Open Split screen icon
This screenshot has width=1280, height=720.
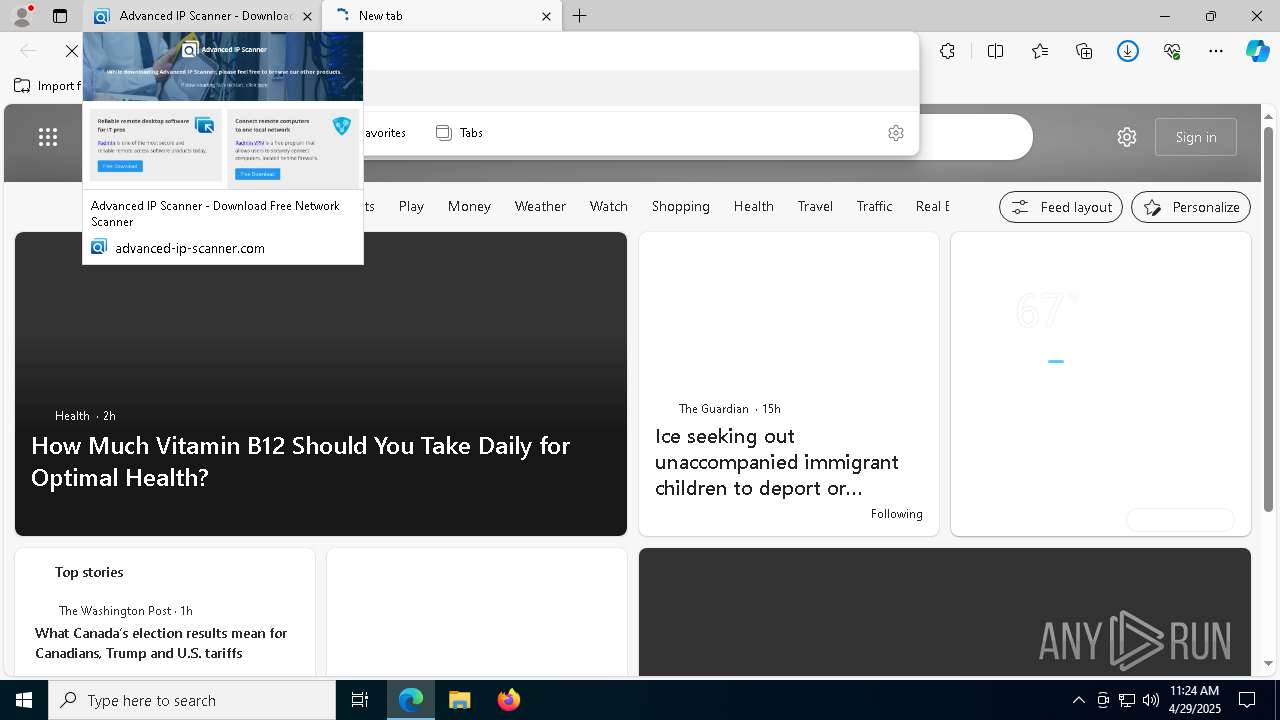(x=996, y=51)
